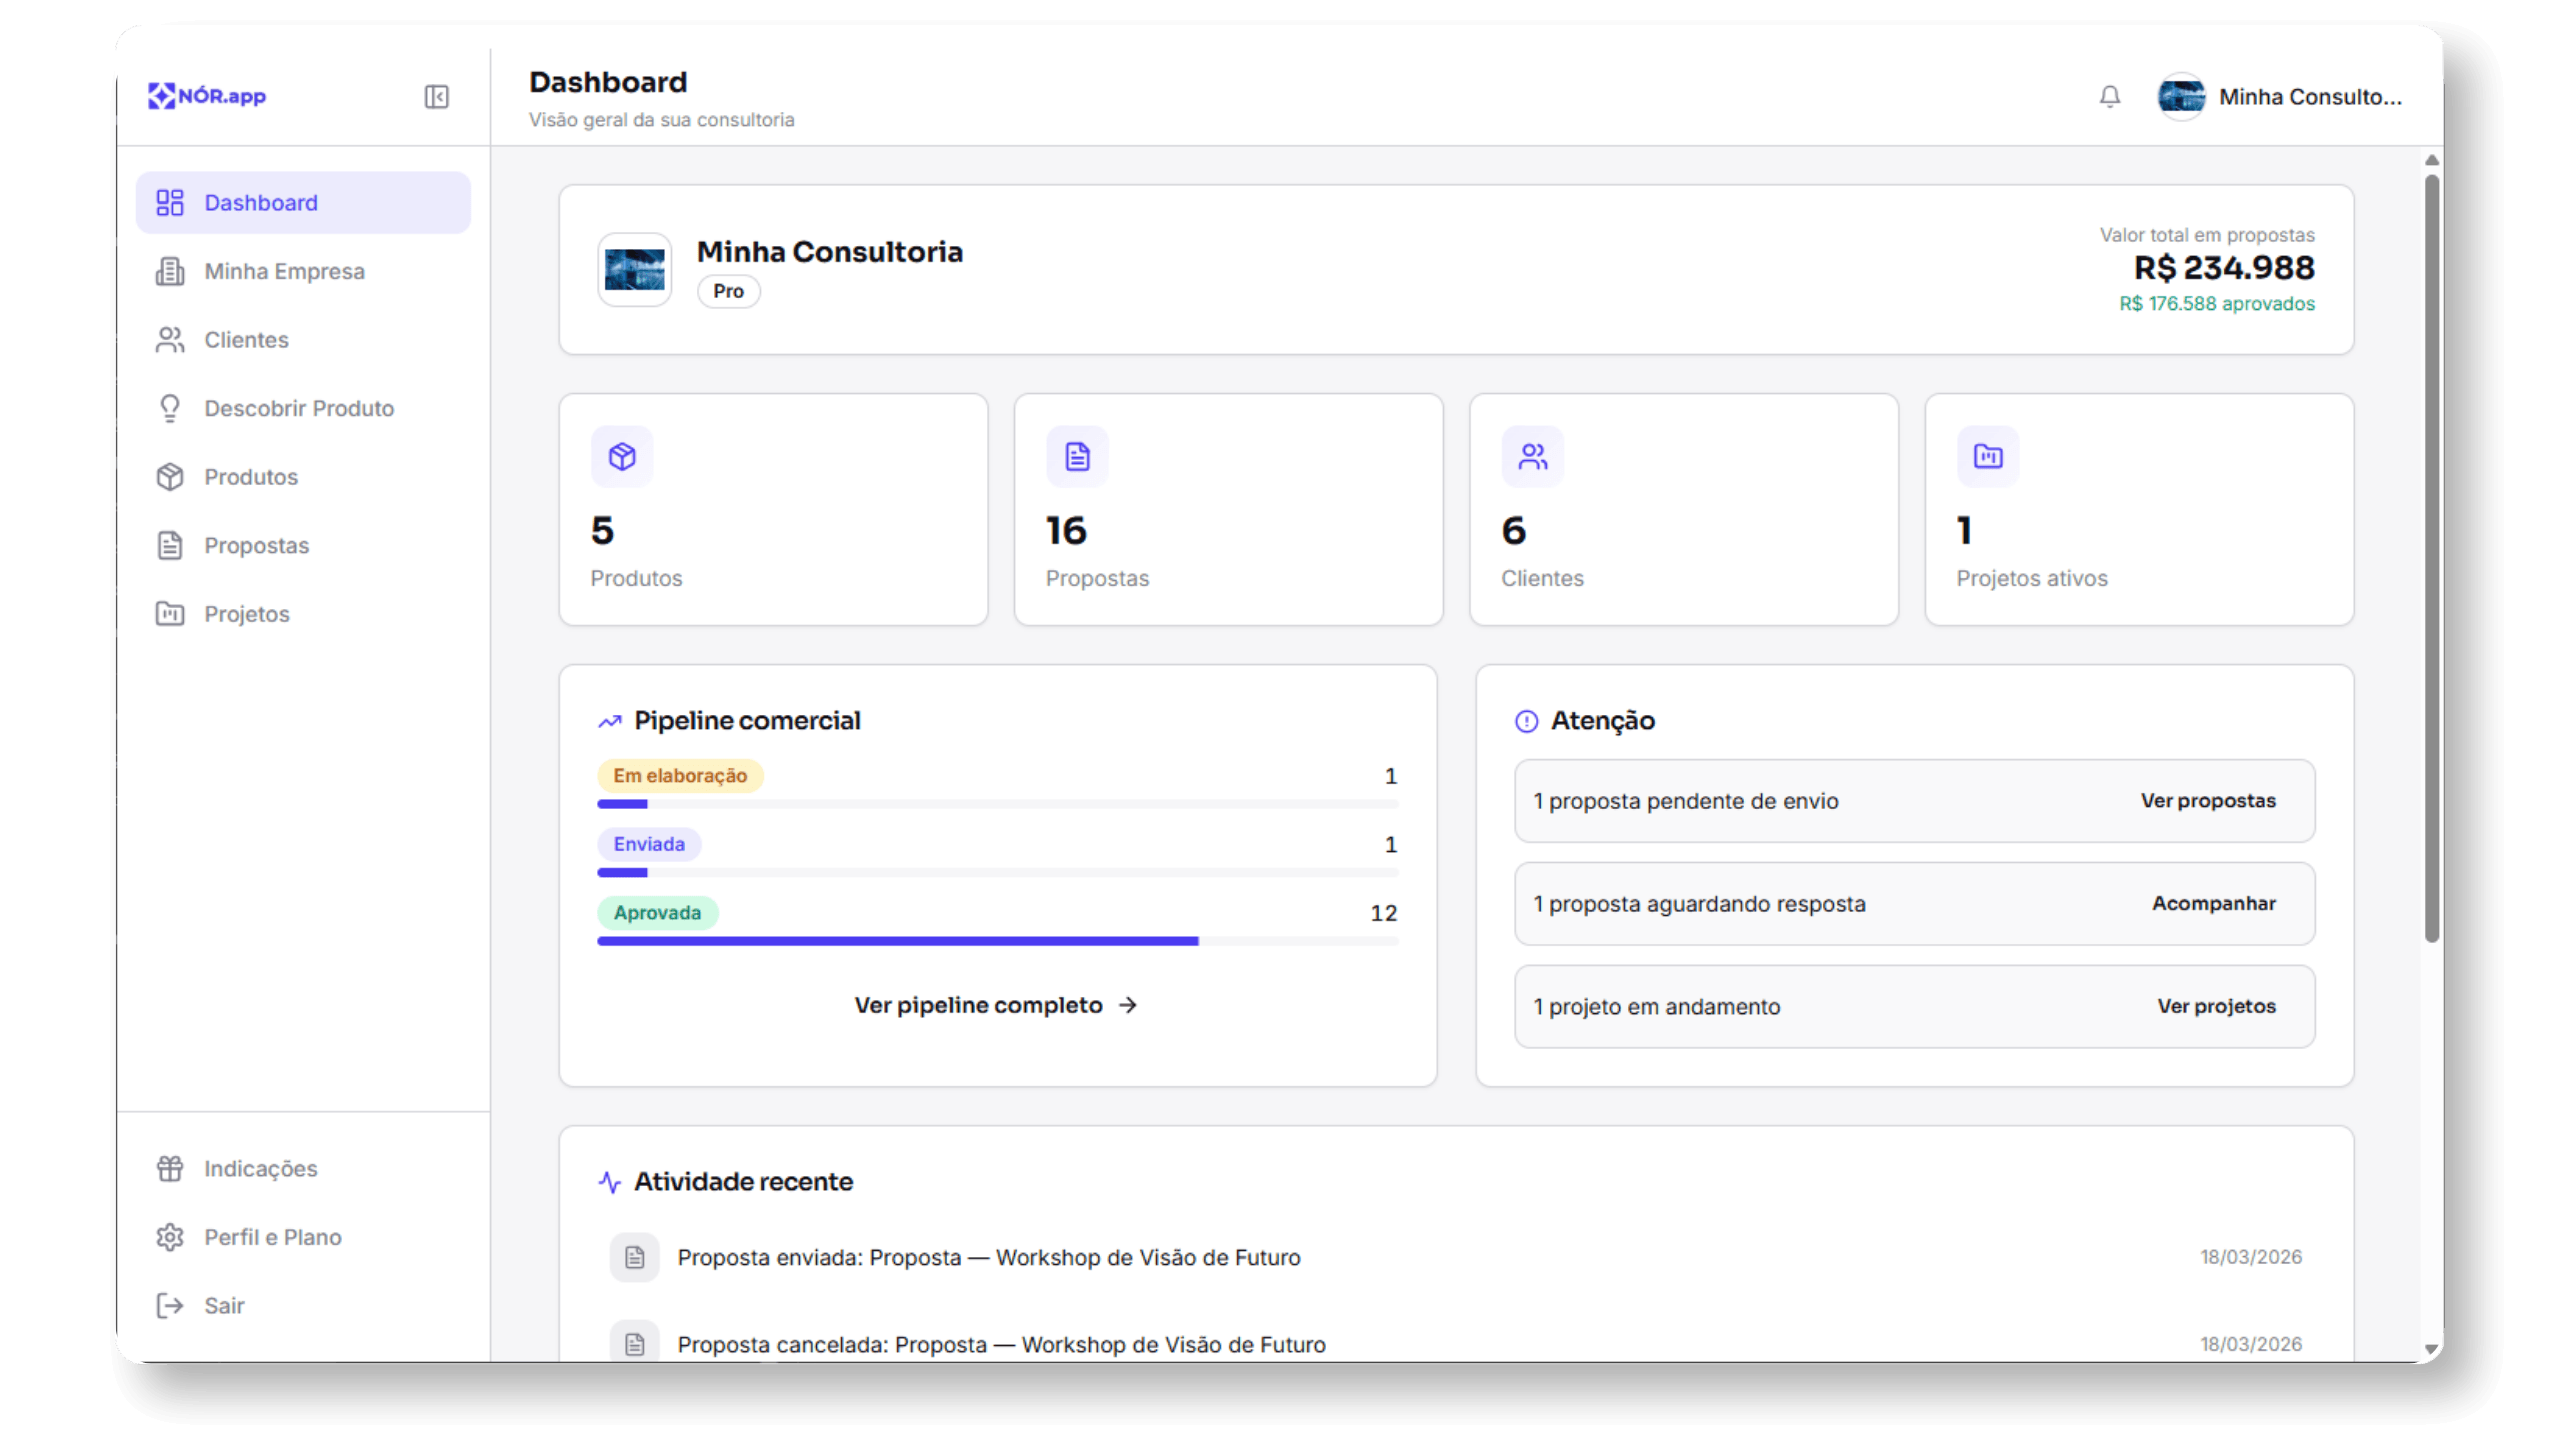This screenshot has height=1440, width=2560.
Task: Click the Produtos cube icon card
Action: point(622,457)
